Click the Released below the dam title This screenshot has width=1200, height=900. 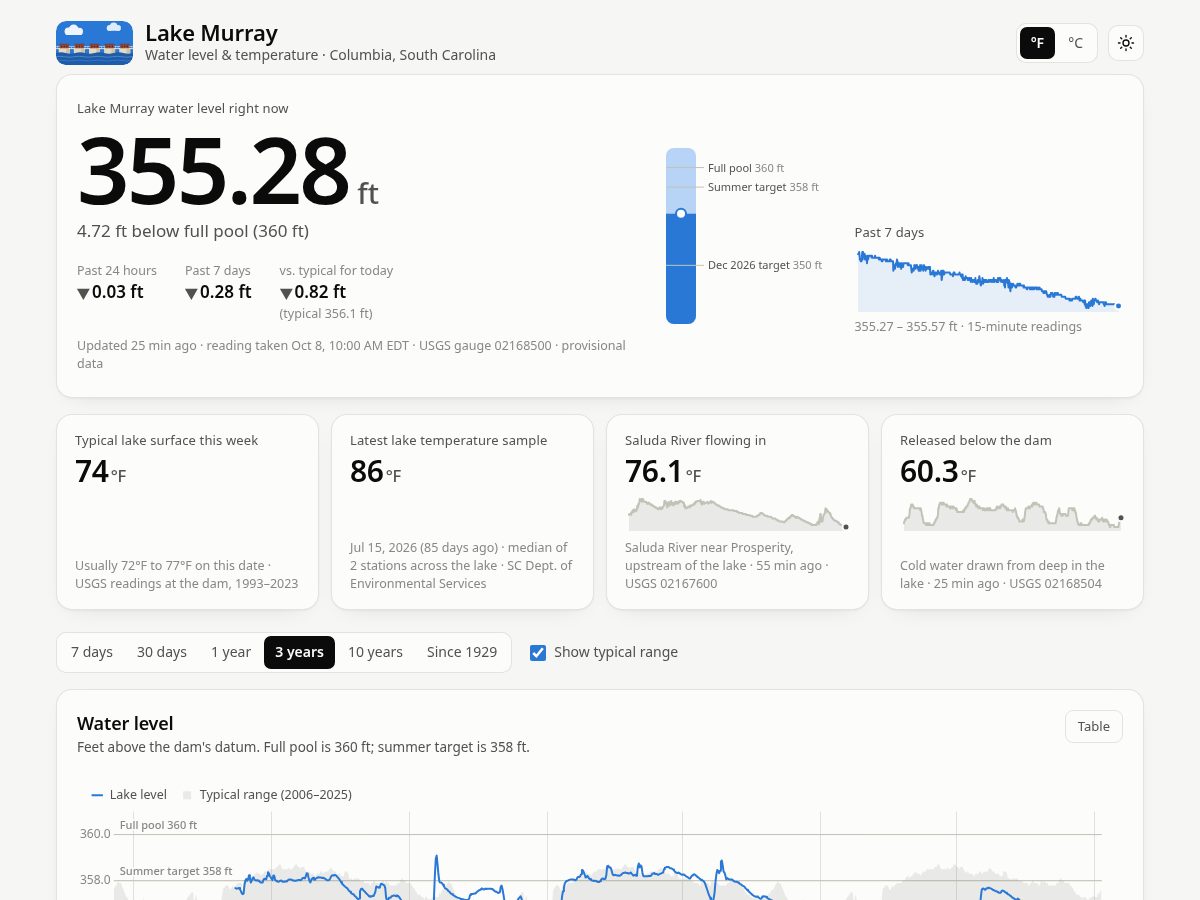click(x=976, y=440)
